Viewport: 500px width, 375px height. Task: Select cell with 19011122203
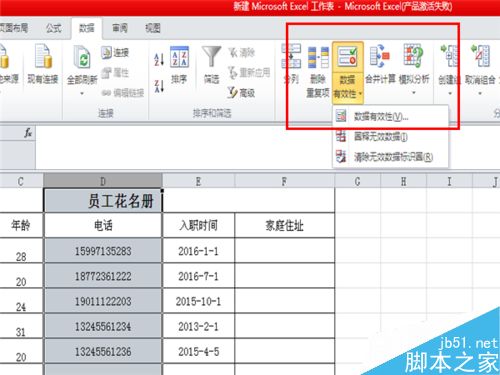pos(103,301)
